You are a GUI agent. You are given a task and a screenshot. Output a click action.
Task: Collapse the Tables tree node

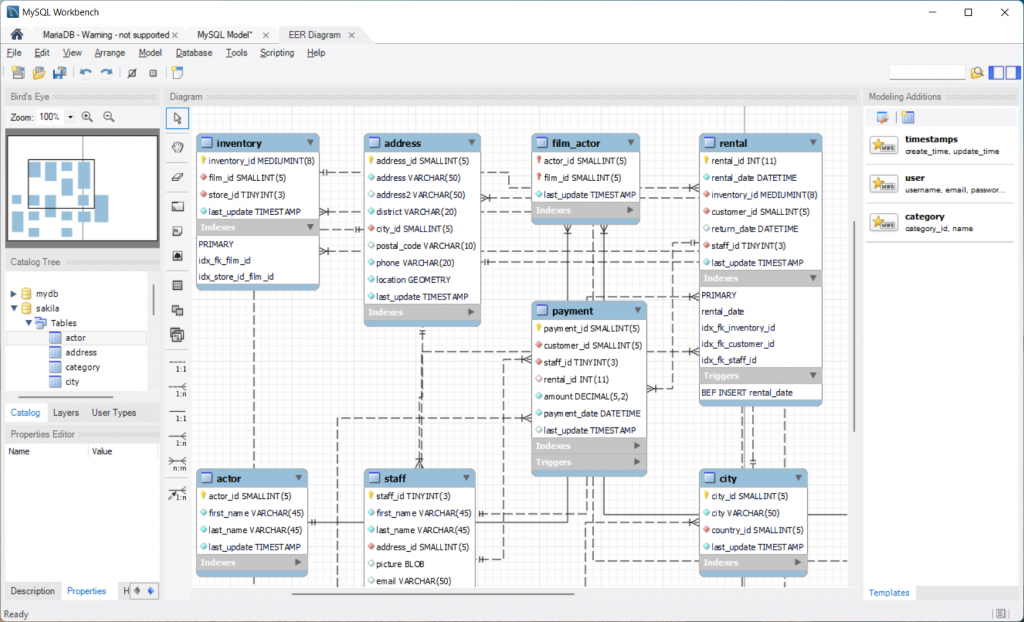[x=28, y=323]
